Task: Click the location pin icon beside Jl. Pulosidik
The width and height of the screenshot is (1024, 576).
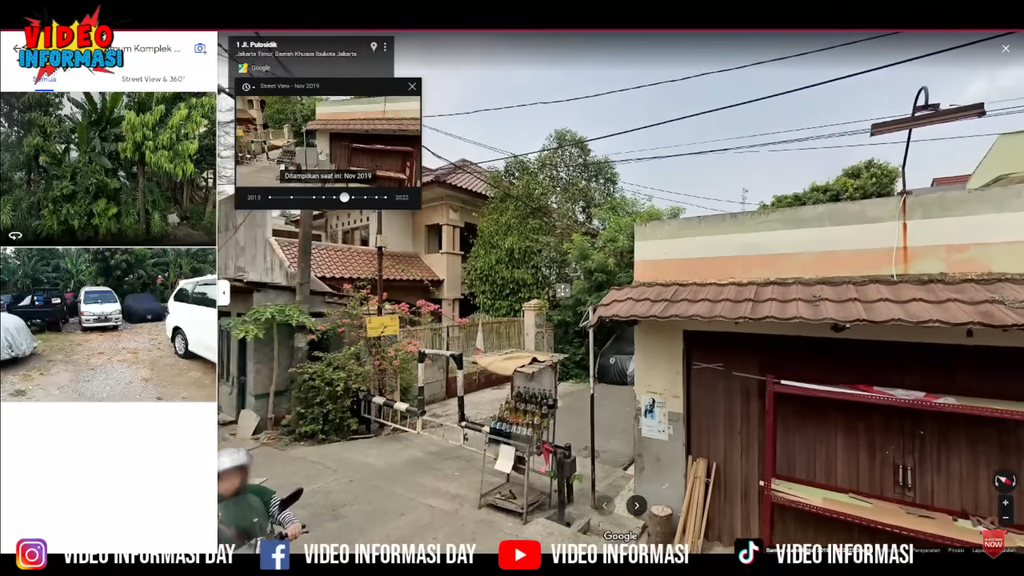Action: [374, 47]
